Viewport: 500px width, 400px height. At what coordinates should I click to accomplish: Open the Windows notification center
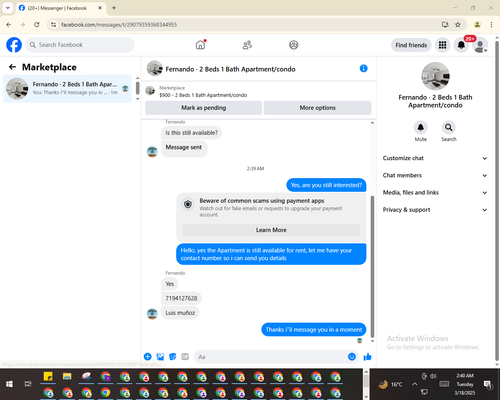pos(488,385)
